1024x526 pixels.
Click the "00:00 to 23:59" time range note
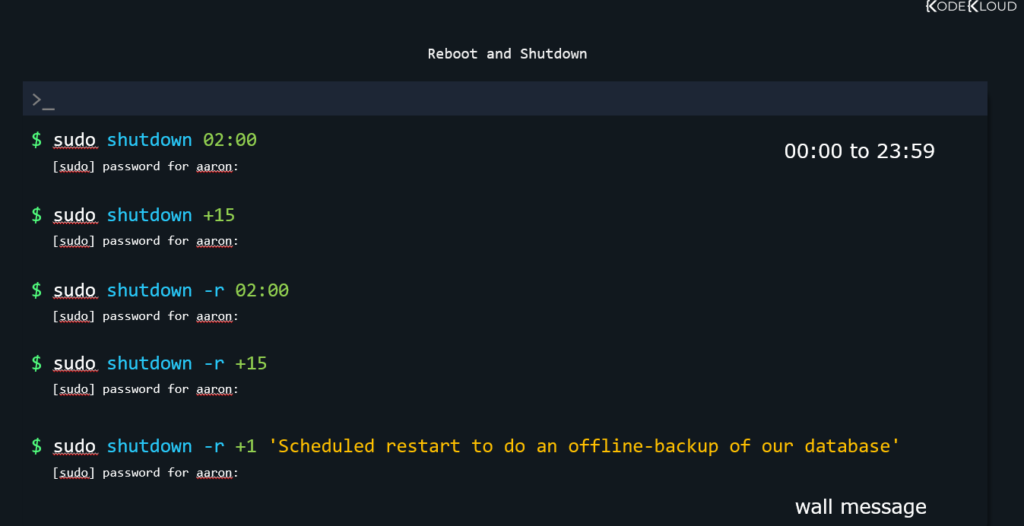(859, 152)
